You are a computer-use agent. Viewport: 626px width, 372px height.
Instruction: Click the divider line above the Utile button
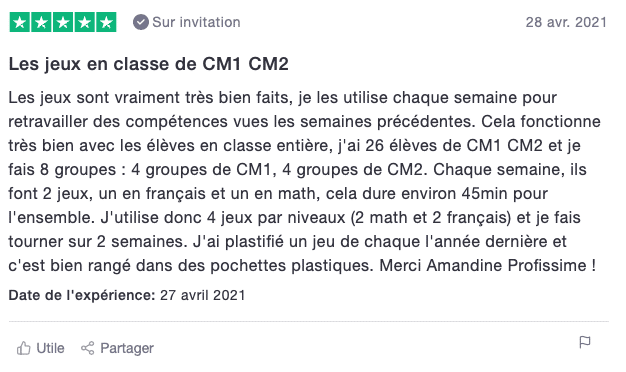click(309, 321)
